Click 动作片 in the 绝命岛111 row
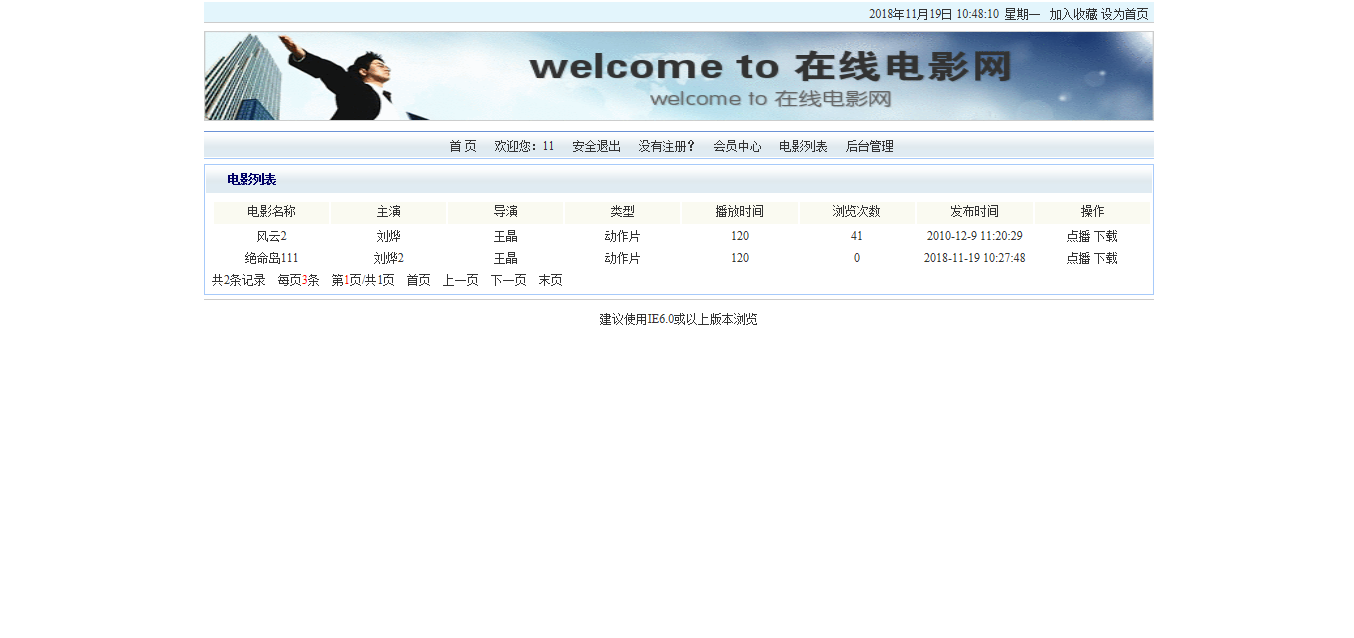Image resolution: width=1354 pixels, height=638 pixels. (623, 258)
